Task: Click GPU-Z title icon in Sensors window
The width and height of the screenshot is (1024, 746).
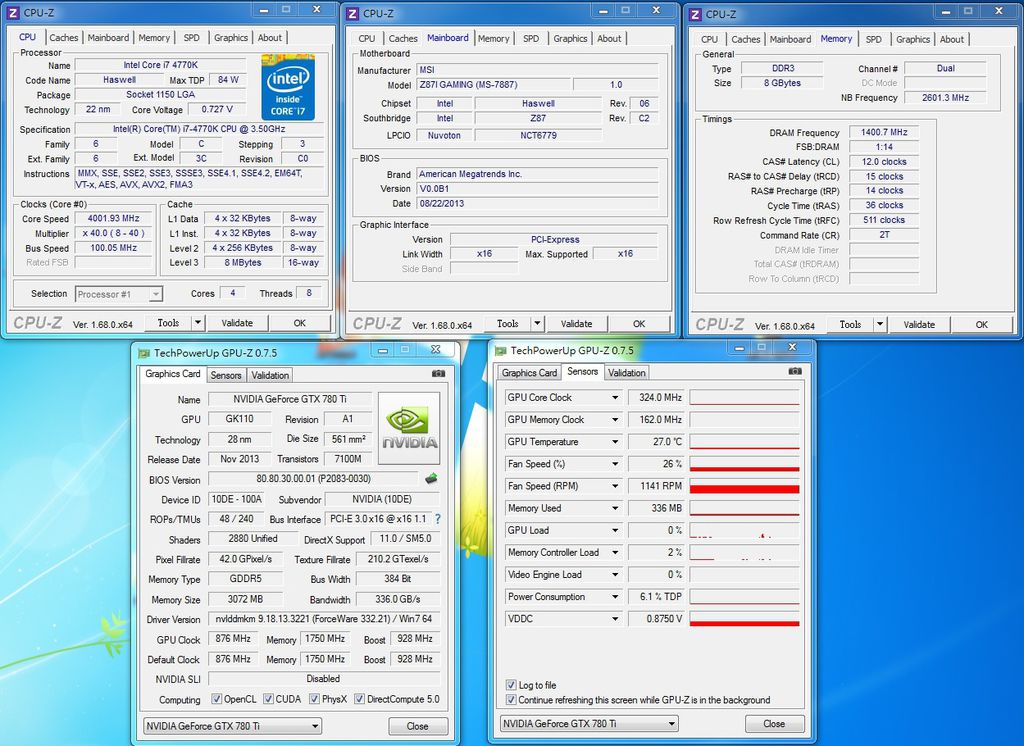Action: coord(501,351)
